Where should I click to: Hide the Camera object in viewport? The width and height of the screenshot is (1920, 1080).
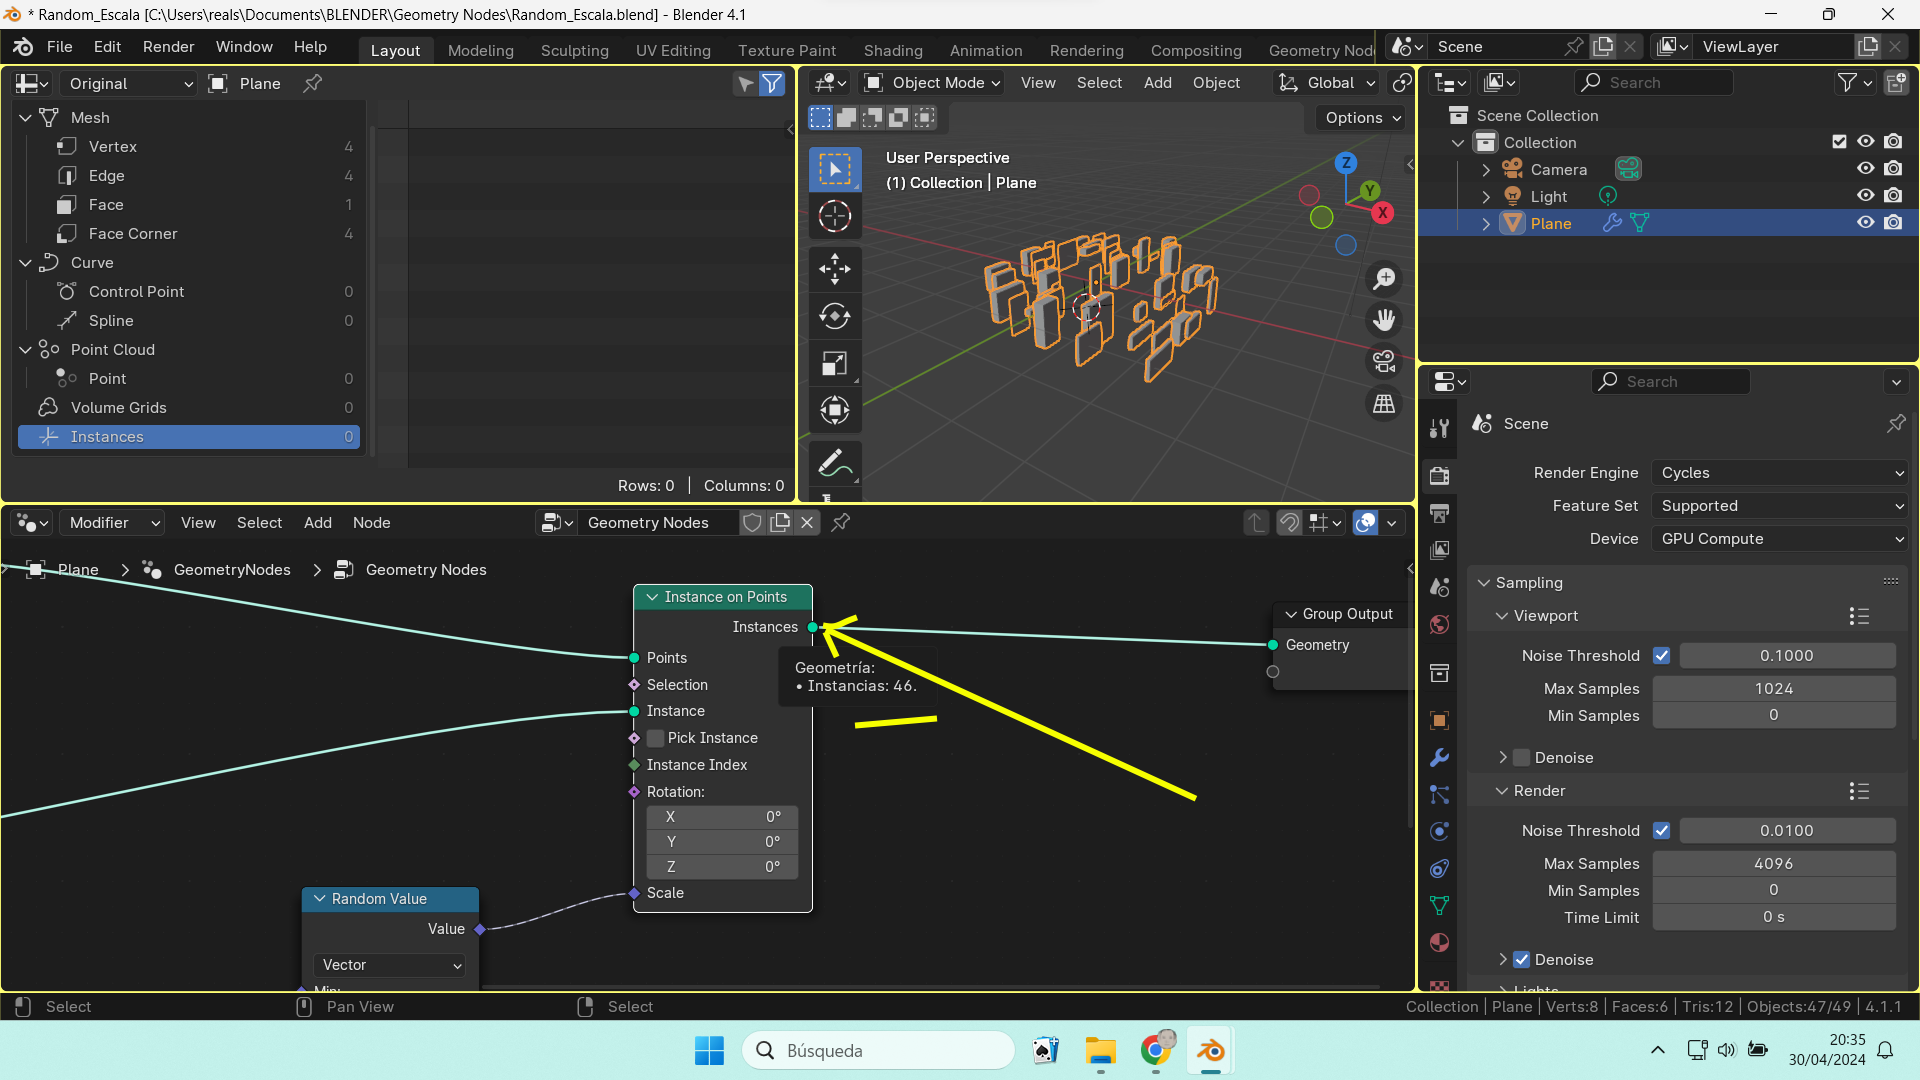(x=1865, y=169)
